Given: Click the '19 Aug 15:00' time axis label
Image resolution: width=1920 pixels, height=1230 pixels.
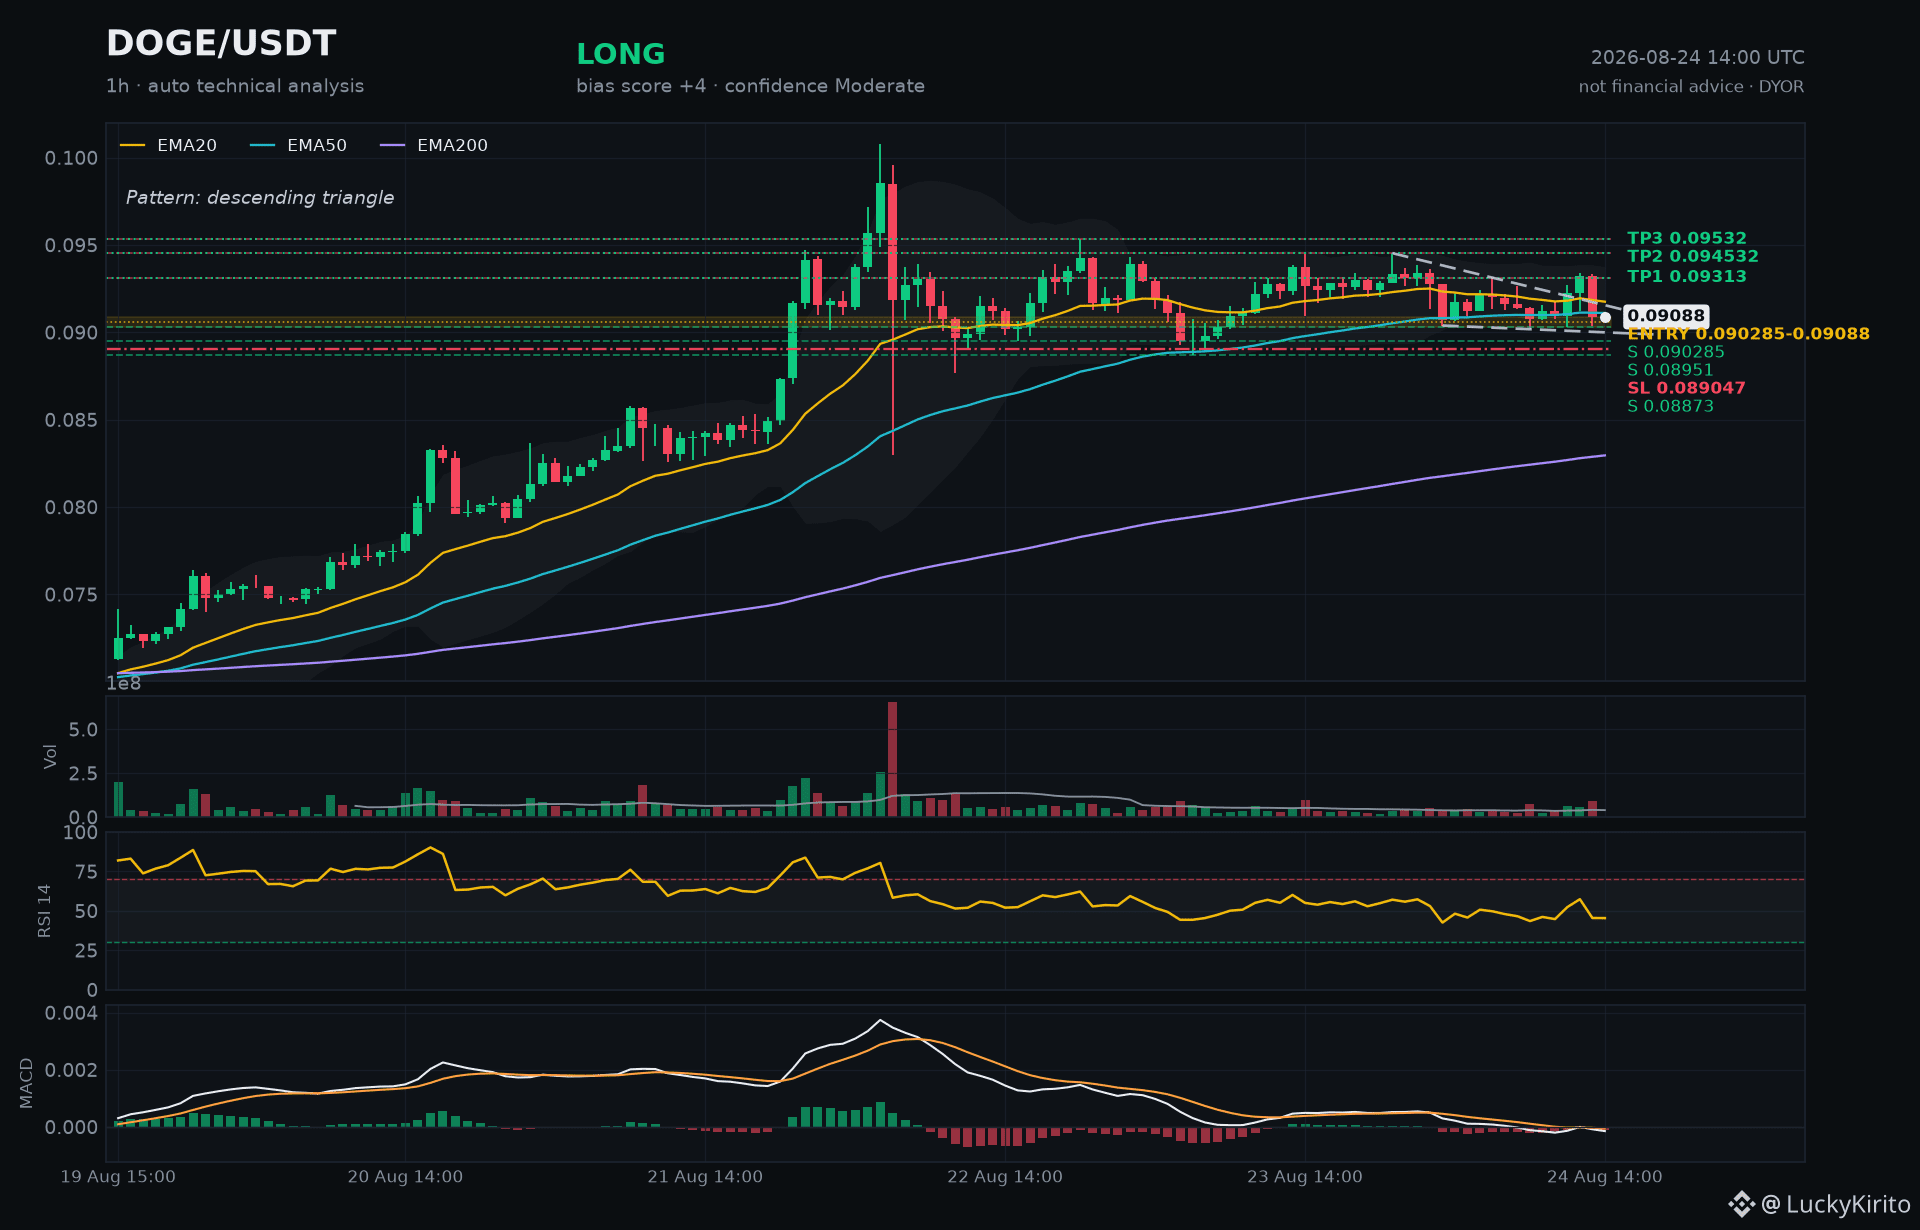Looking at the screenshot, I should tap(118, 1177).
